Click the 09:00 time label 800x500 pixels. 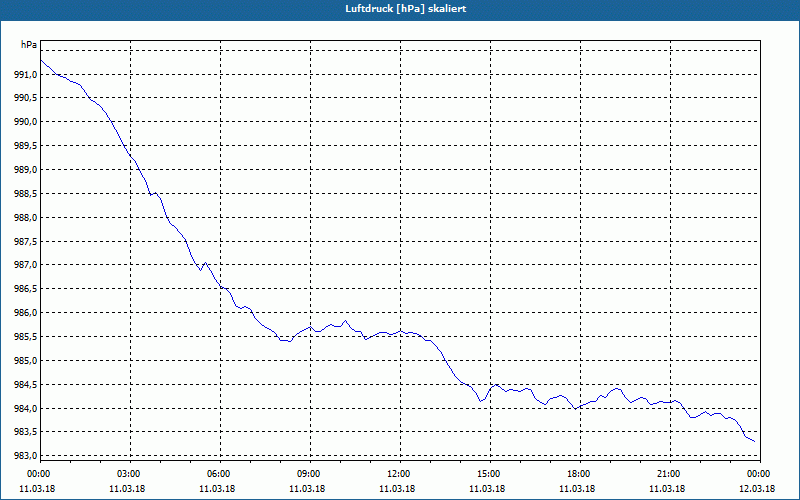coord(310,474)
